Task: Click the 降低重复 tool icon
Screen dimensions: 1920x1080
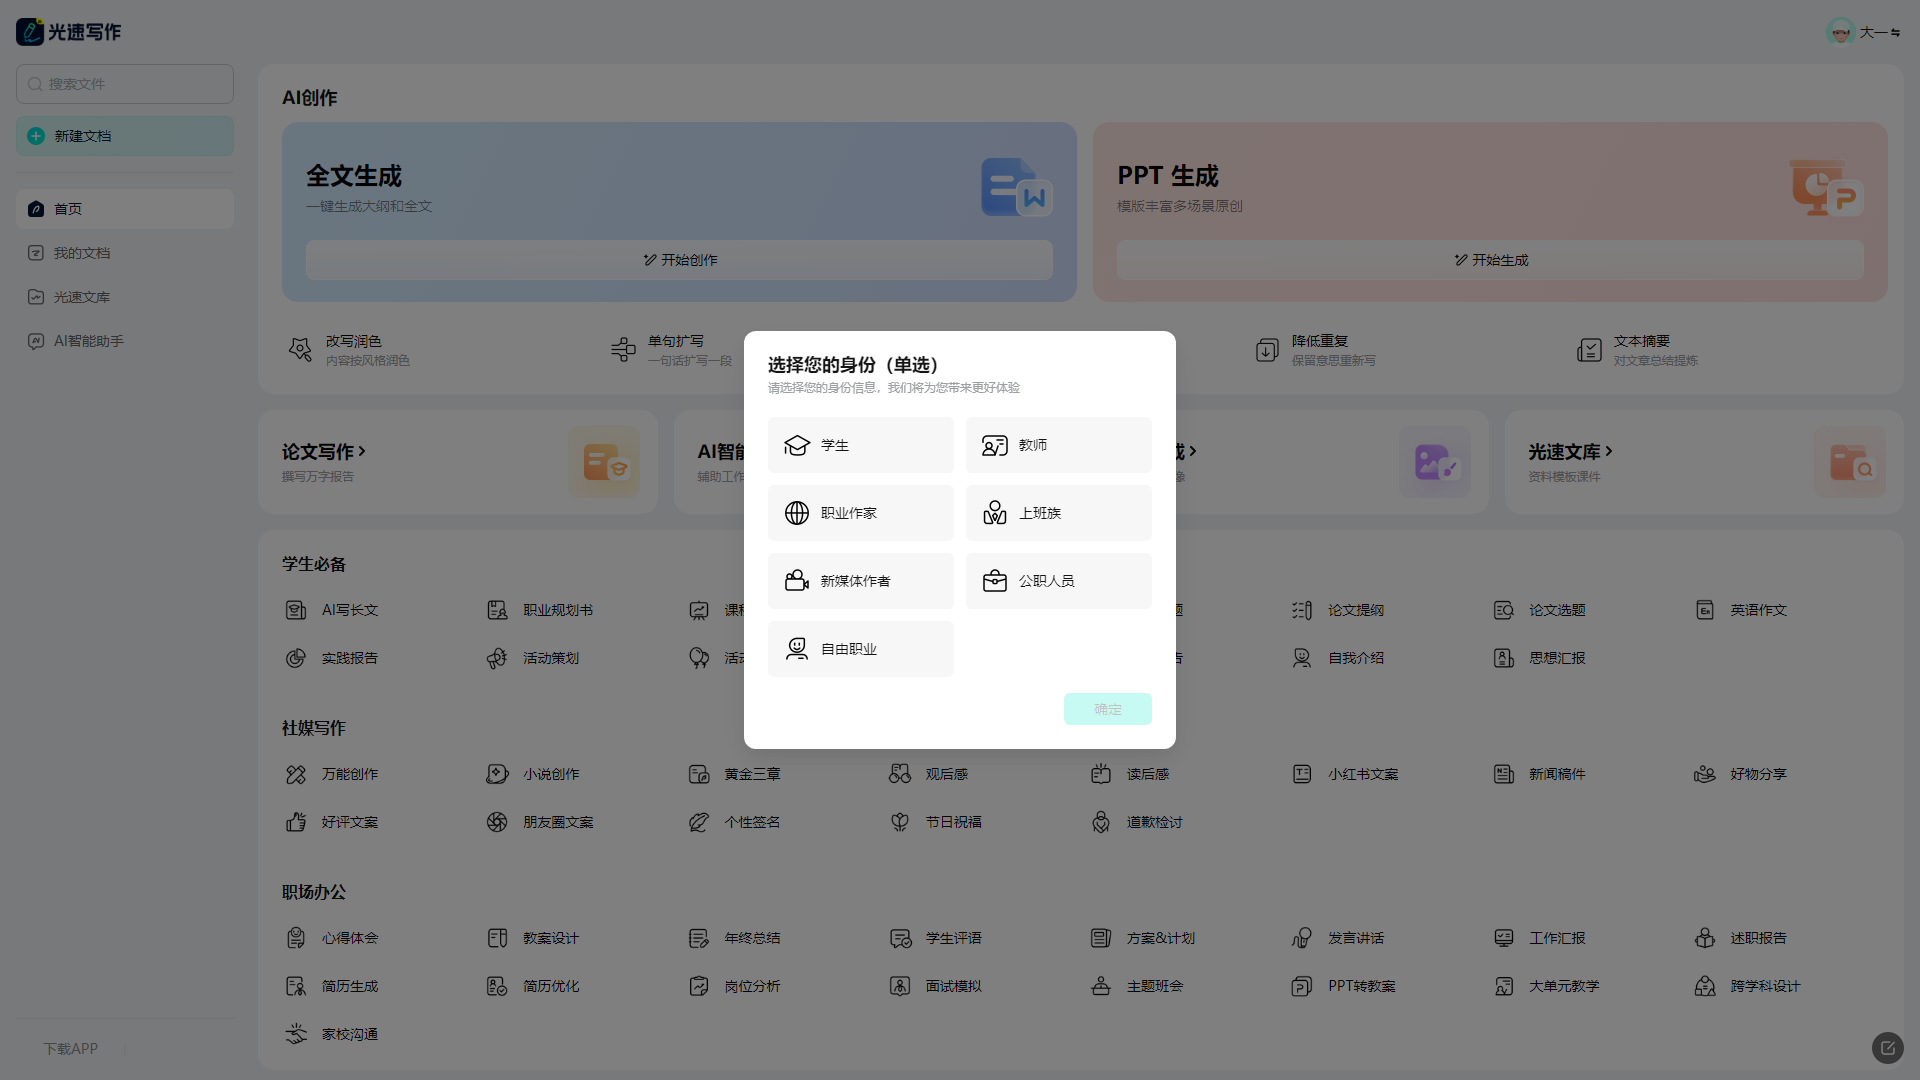Action: [x=1267, y=350]
